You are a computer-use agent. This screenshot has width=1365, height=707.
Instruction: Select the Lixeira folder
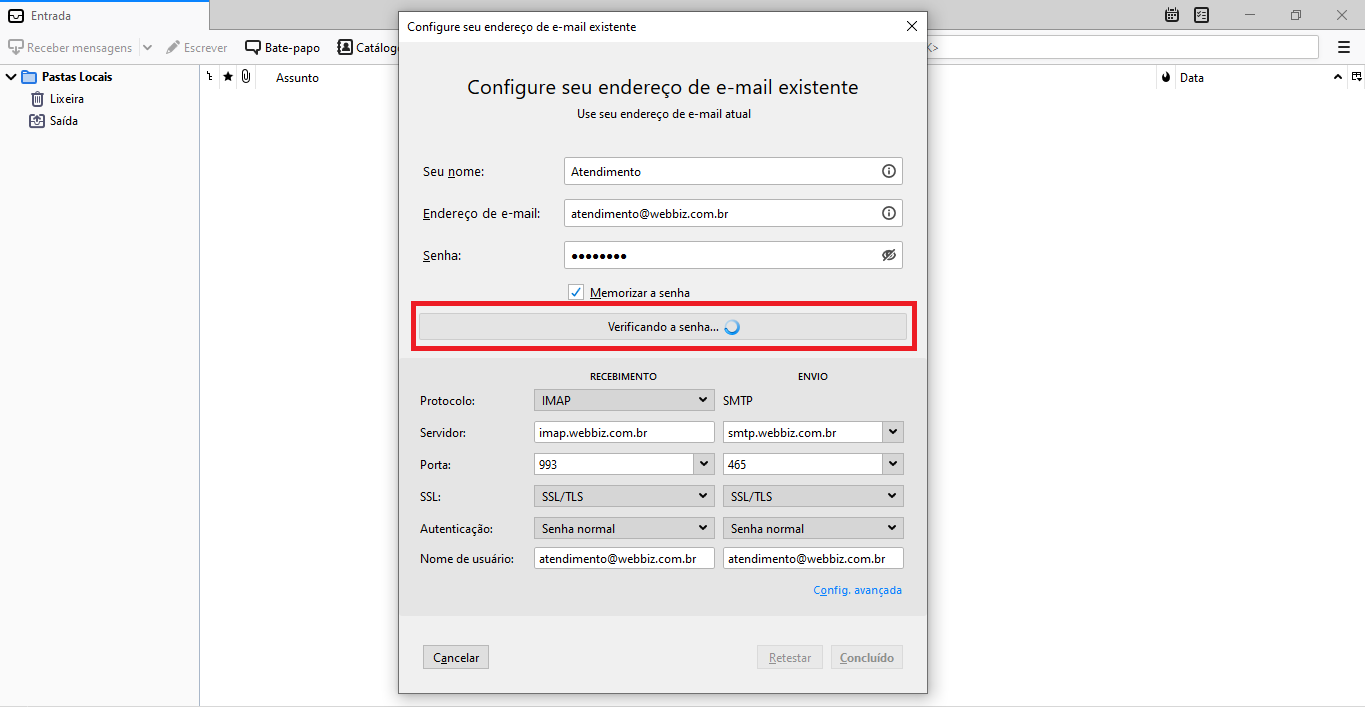(66, 99)
